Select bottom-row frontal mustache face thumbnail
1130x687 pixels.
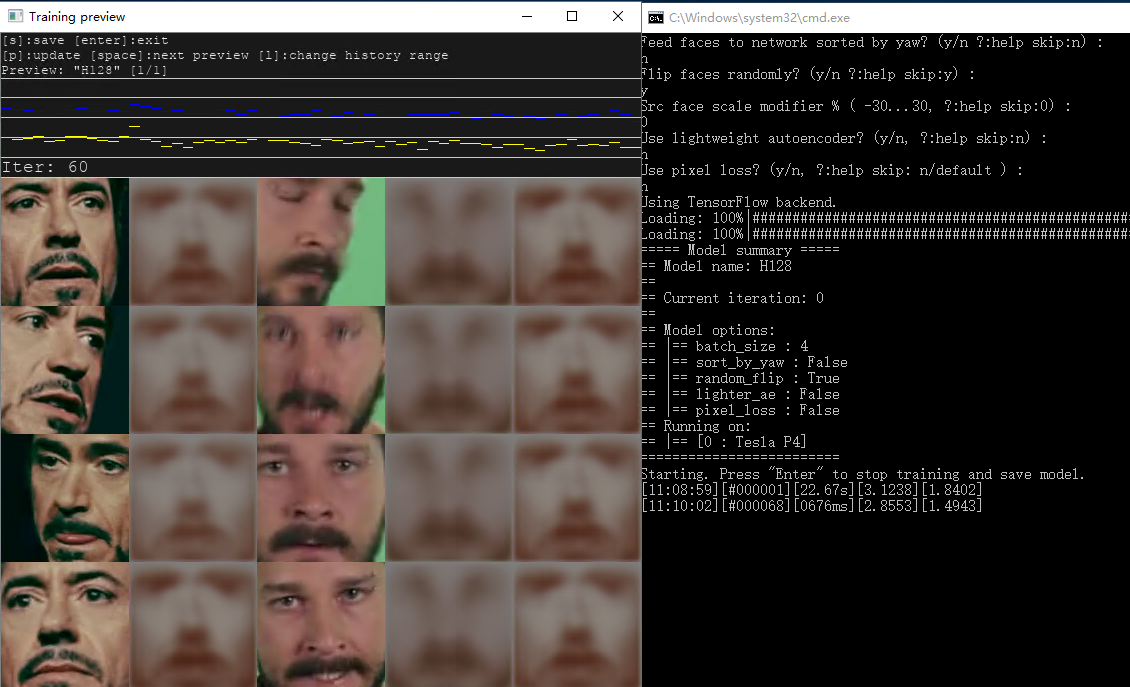click(x=321, y=624)
